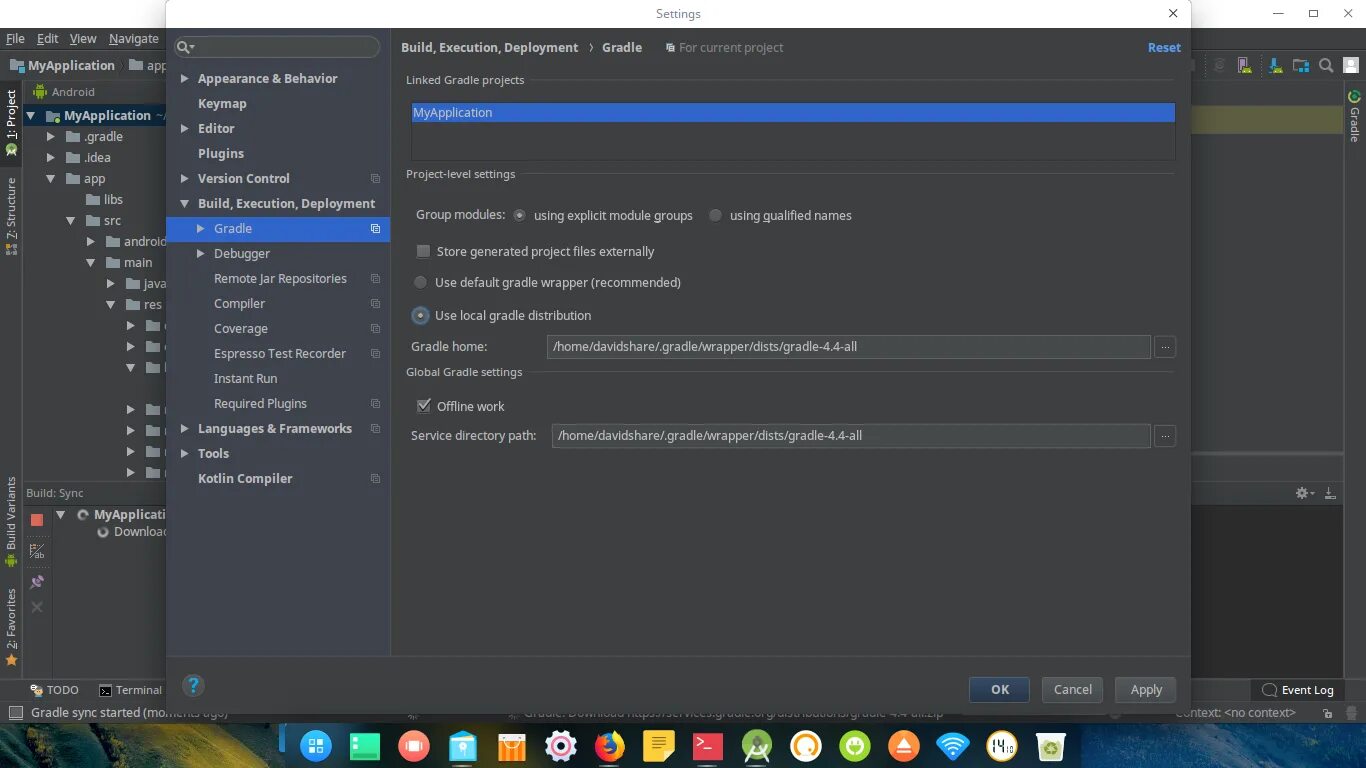The image size is (1366, 768).
Task: Open the system settings gear in dock
Action: click(x=561, y=746)
